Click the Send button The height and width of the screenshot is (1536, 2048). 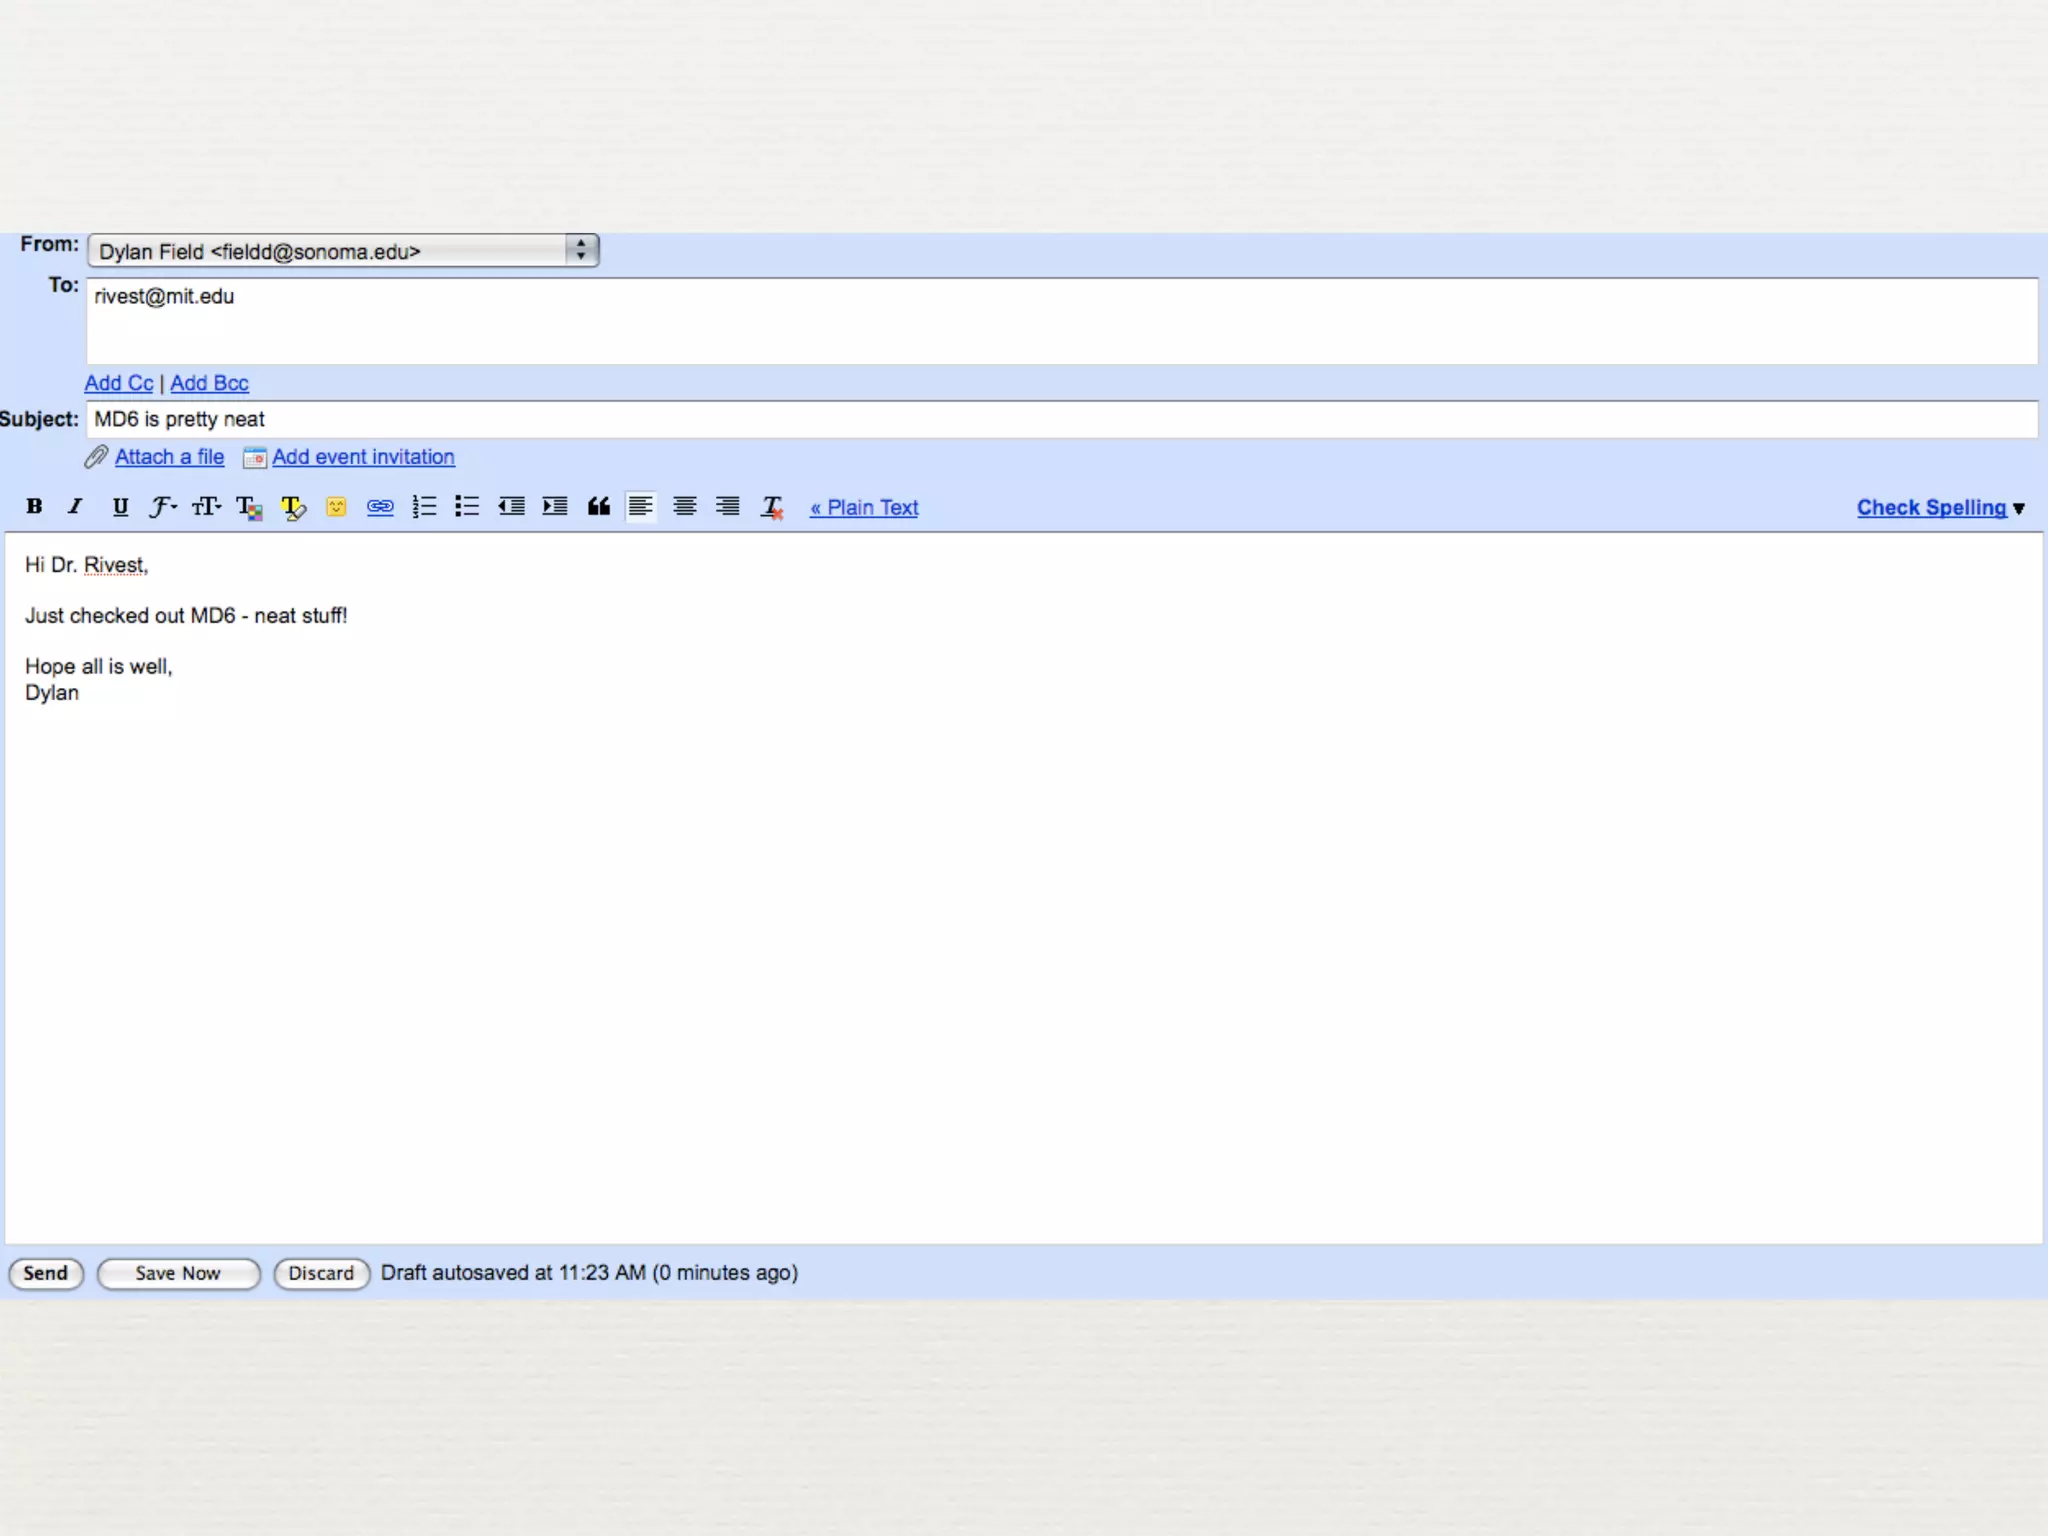[46, 1273]
